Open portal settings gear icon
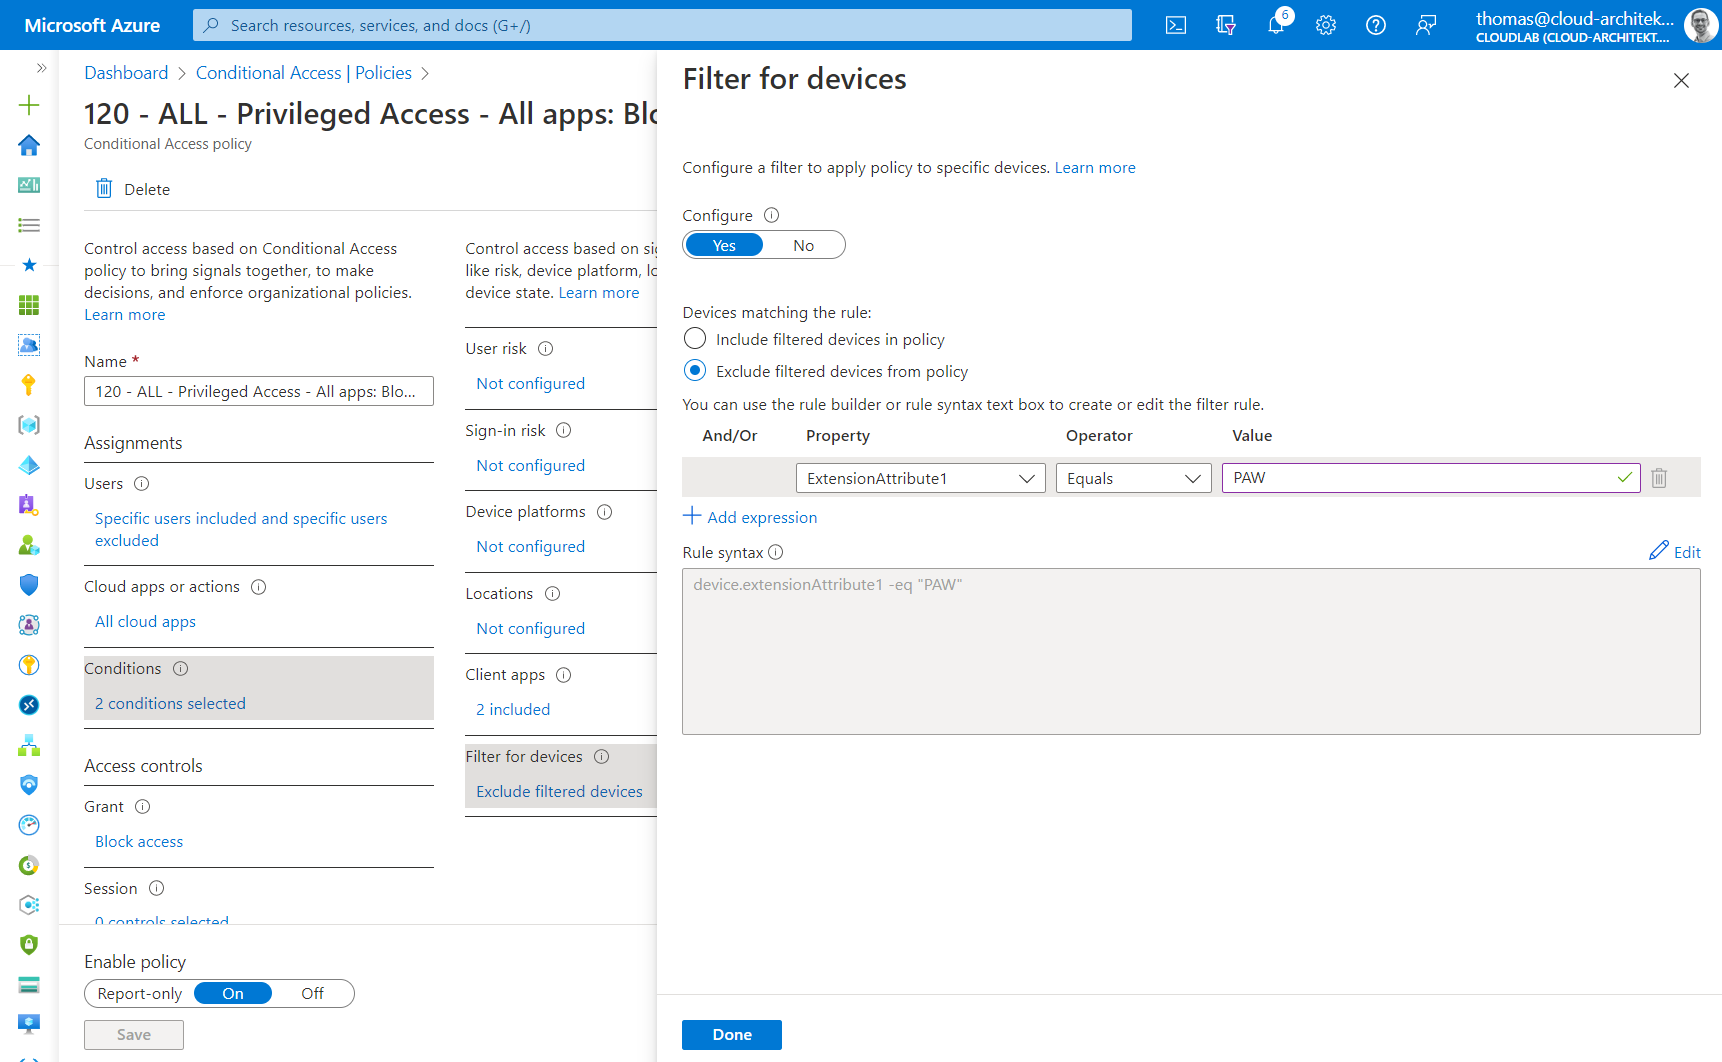The image size is (1722, 1062). pyautogui.click(x=1326, y=25)
